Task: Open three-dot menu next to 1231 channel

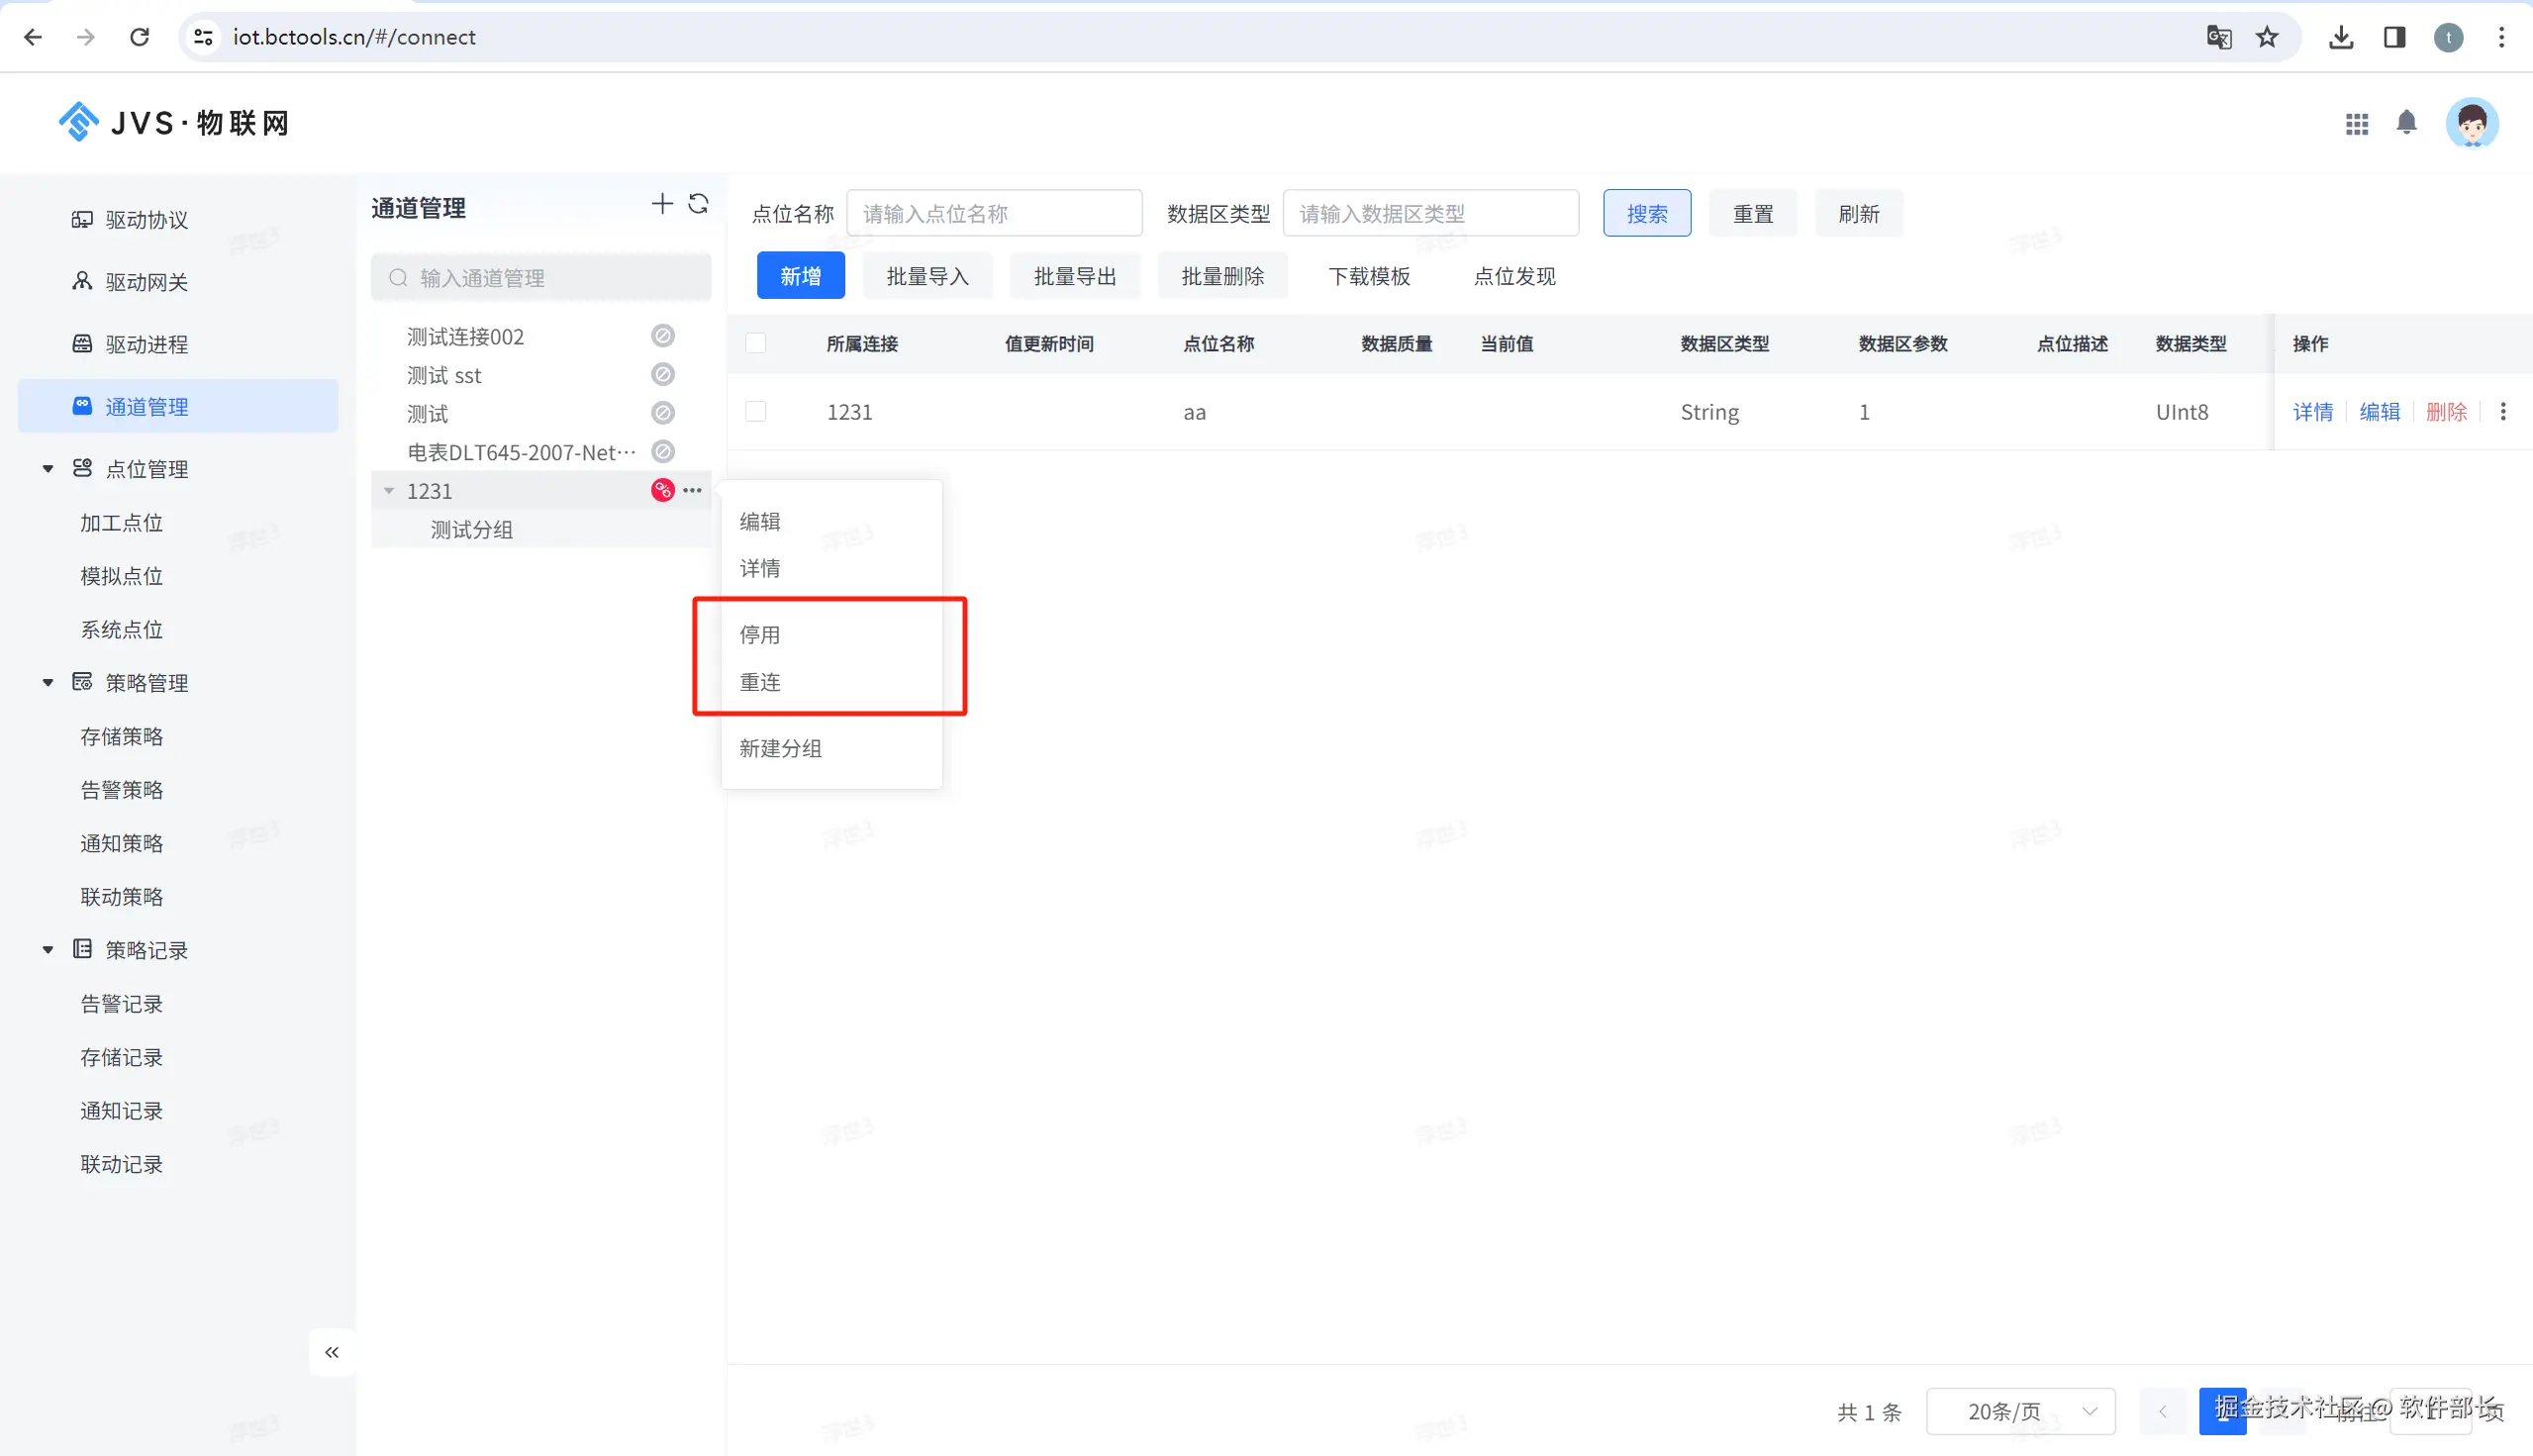Action: tap(692, 490)
